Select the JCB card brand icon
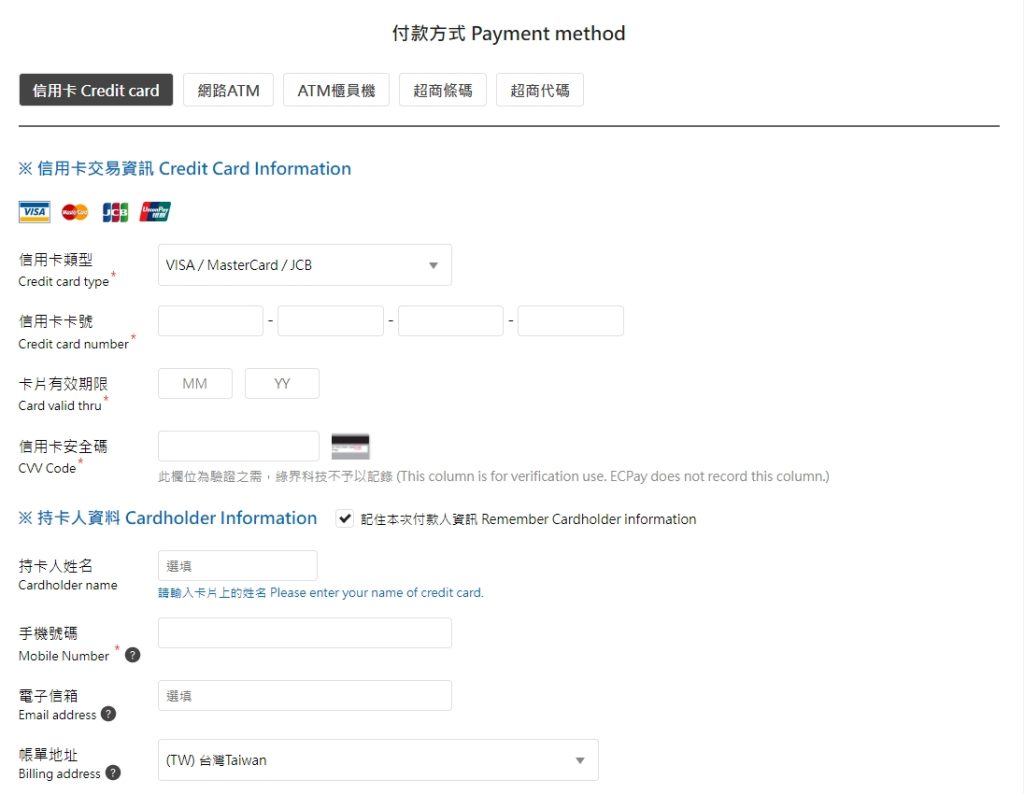 (114, 211)
